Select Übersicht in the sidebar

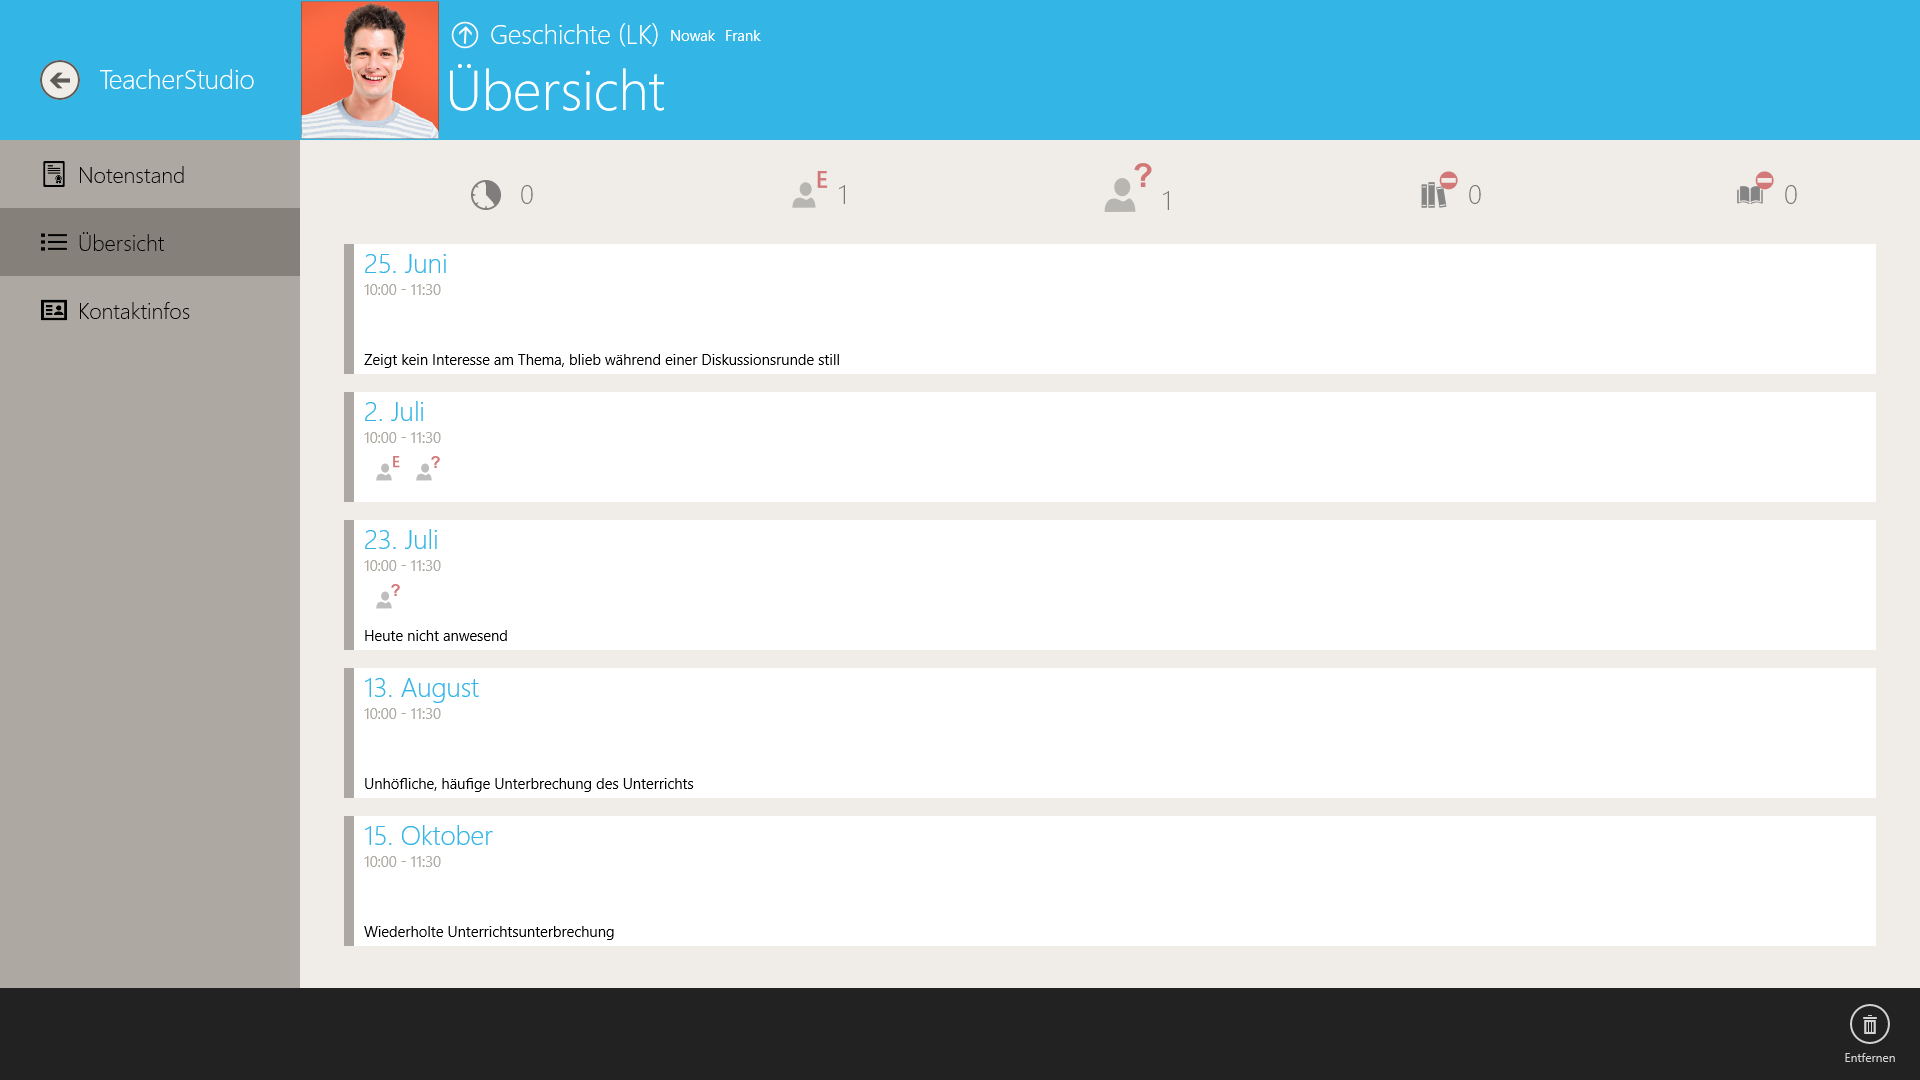pos(150,243)
